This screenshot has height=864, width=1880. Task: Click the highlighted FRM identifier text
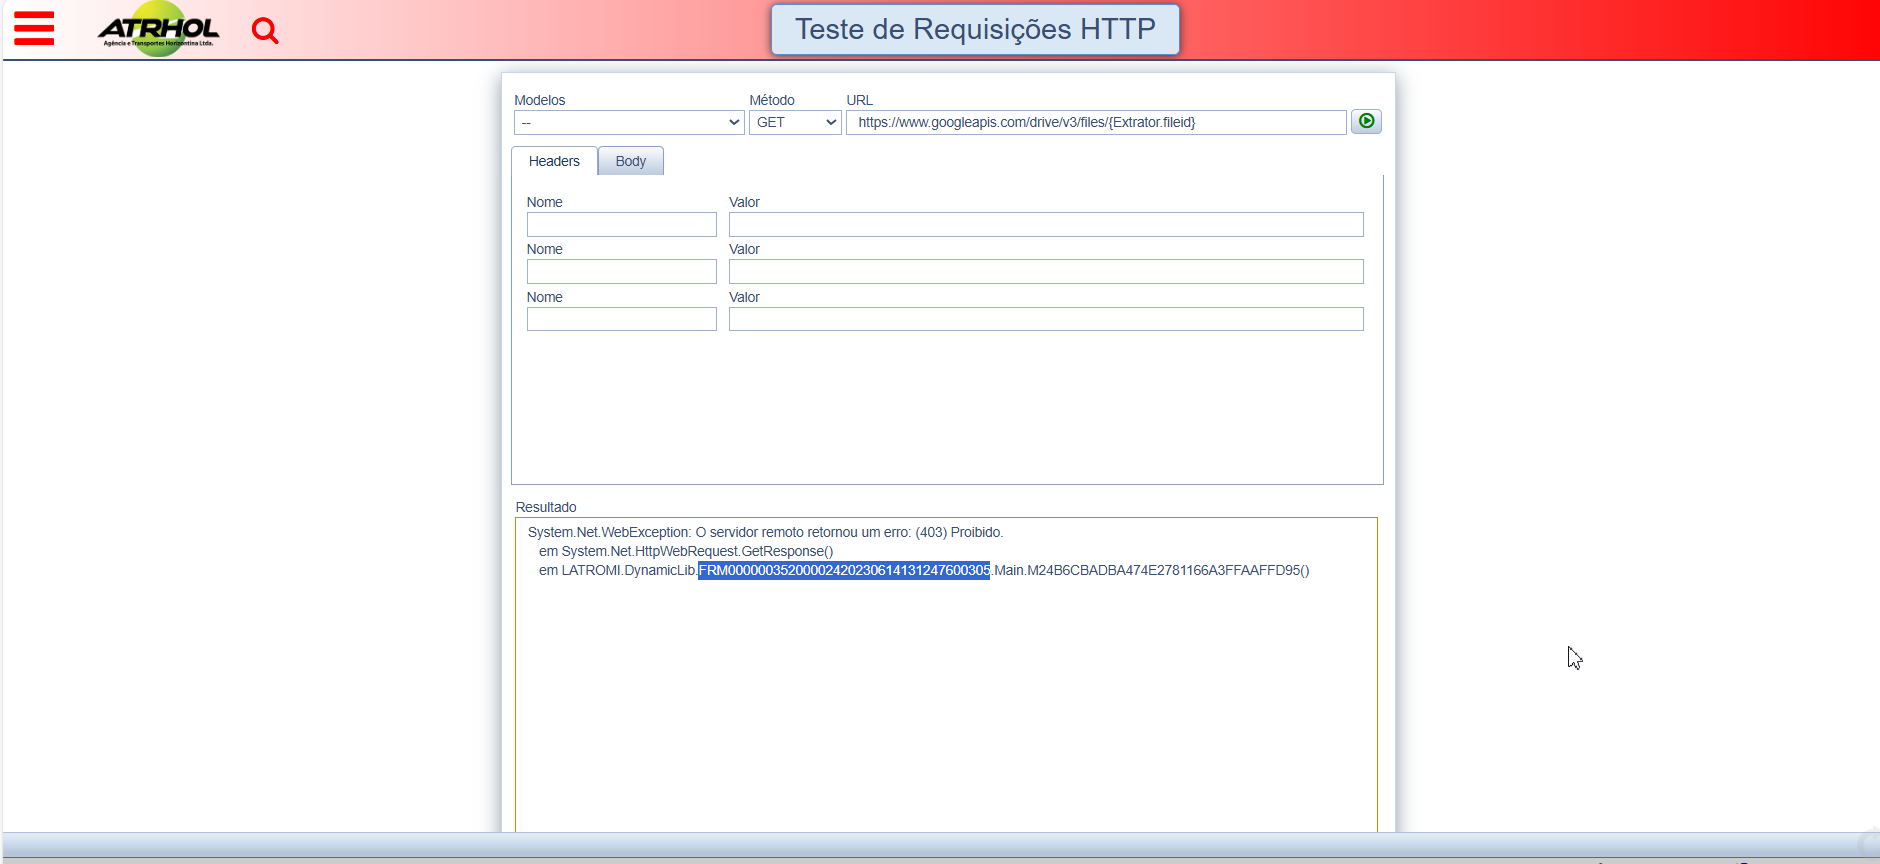pyautogui.click(x=843, y=571)
